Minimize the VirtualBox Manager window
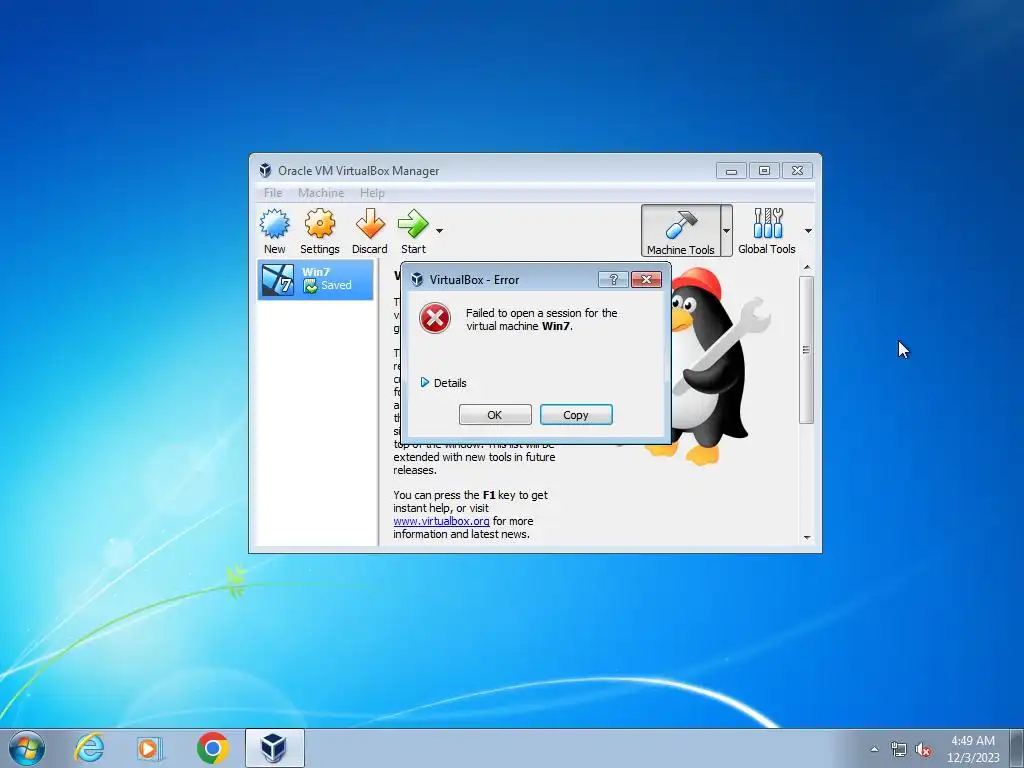 (731, 171)
